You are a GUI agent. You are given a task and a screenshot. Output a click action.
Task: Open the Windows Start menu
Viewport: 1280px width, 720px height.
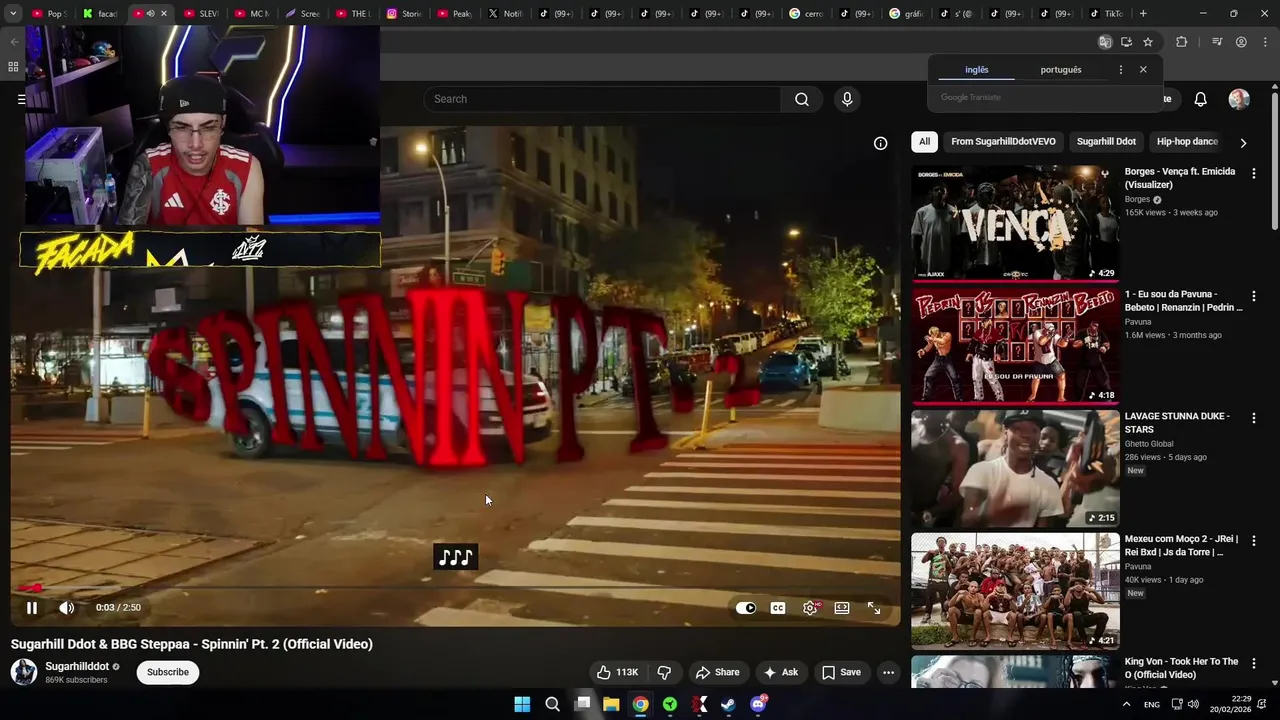522,704
